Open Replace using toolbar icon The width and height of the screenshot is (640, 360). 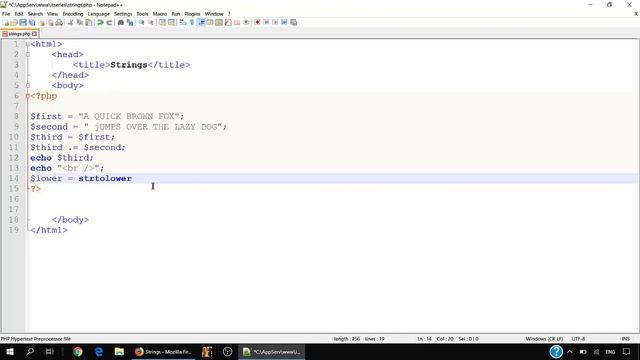click(130, 22)
